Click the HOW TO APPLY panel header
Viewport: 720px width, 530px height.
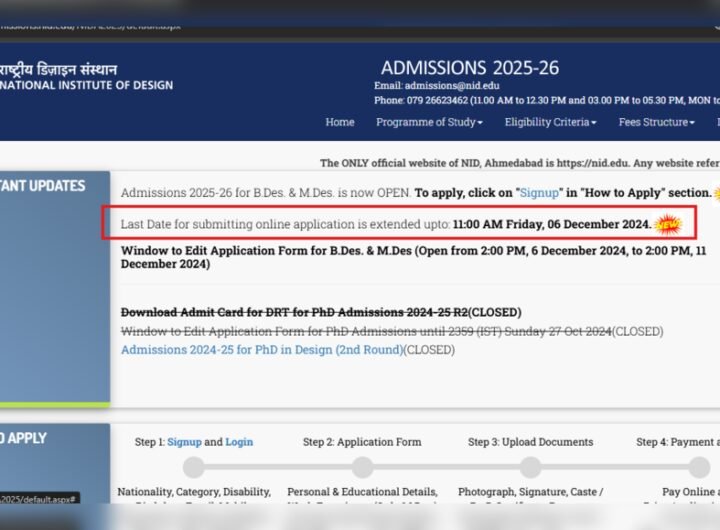click(x=23, y=438)
